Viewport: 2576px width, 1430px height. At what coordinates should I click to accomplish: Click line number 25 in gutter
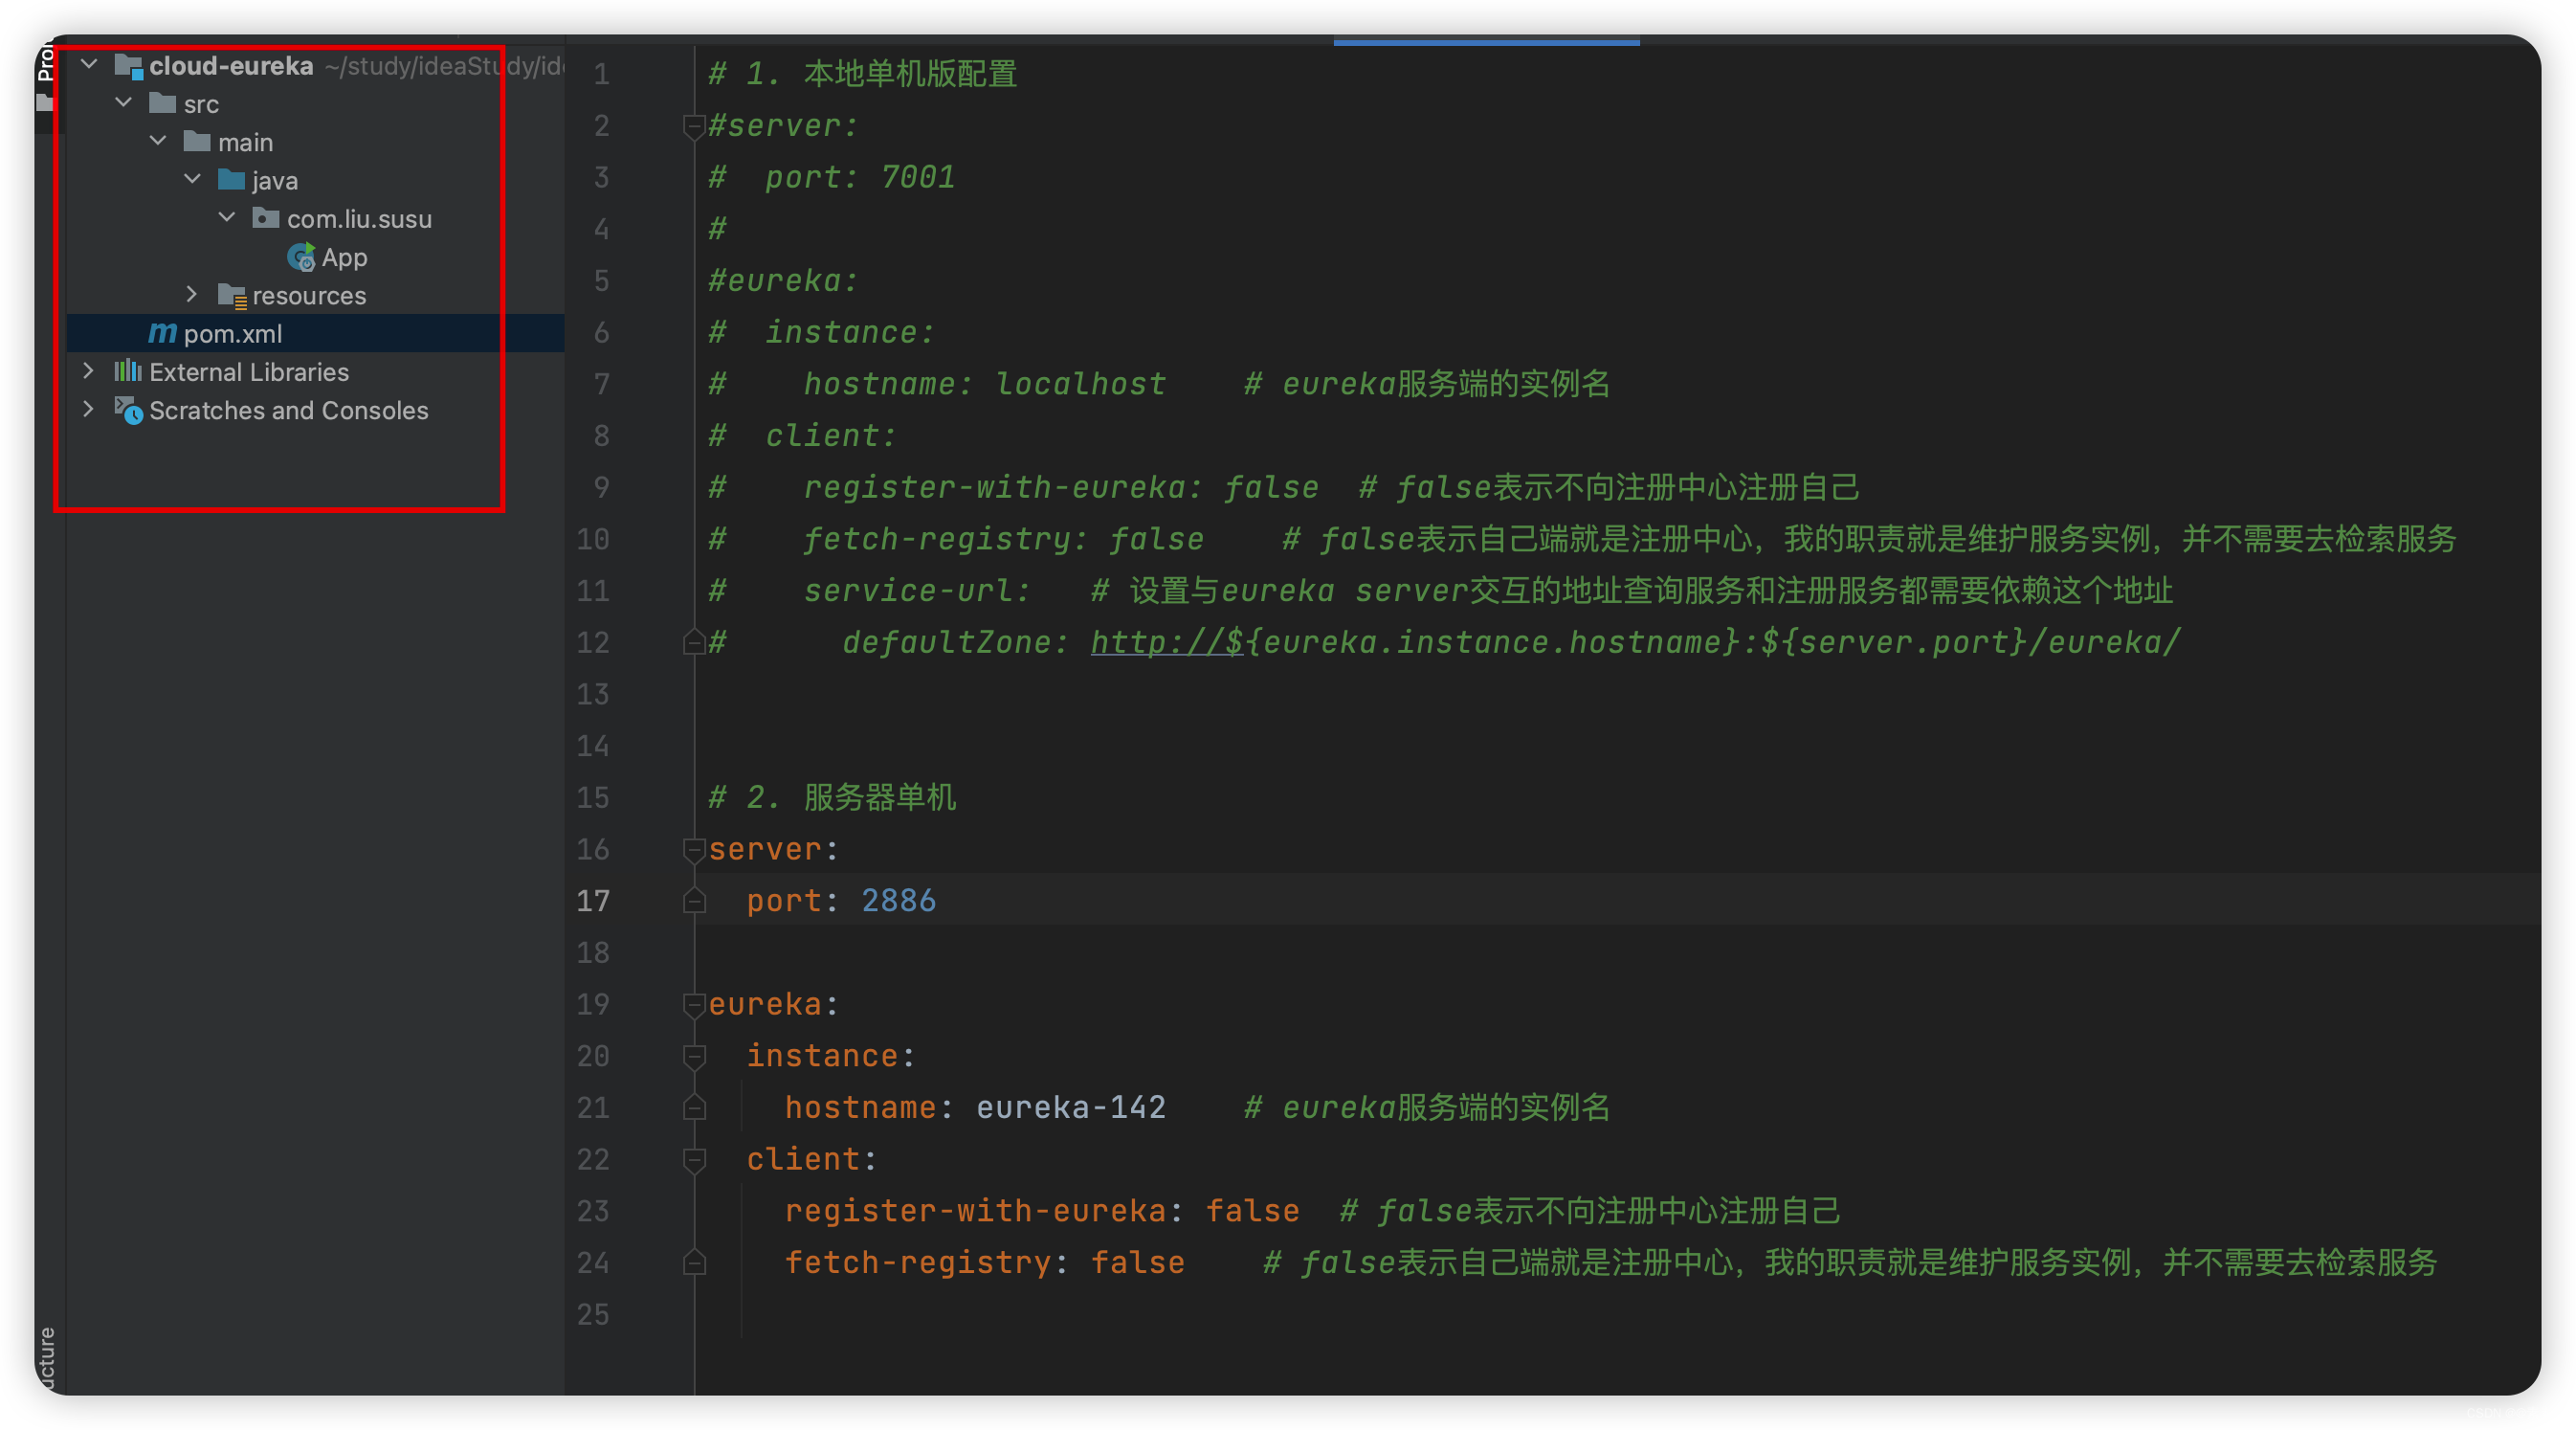point(592,1314)
